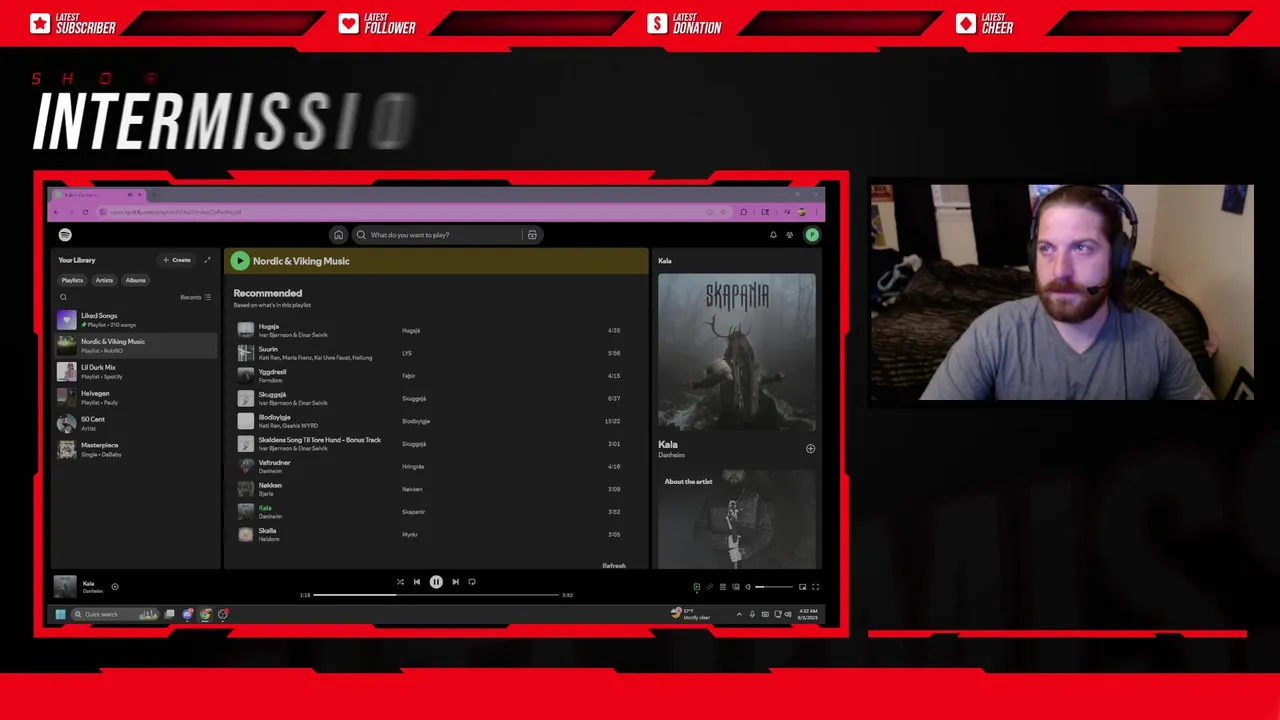Image resolution: width=1280 pixels, height=720 pixels.
Task: Search inside Your Library
Action: point(63,297)
